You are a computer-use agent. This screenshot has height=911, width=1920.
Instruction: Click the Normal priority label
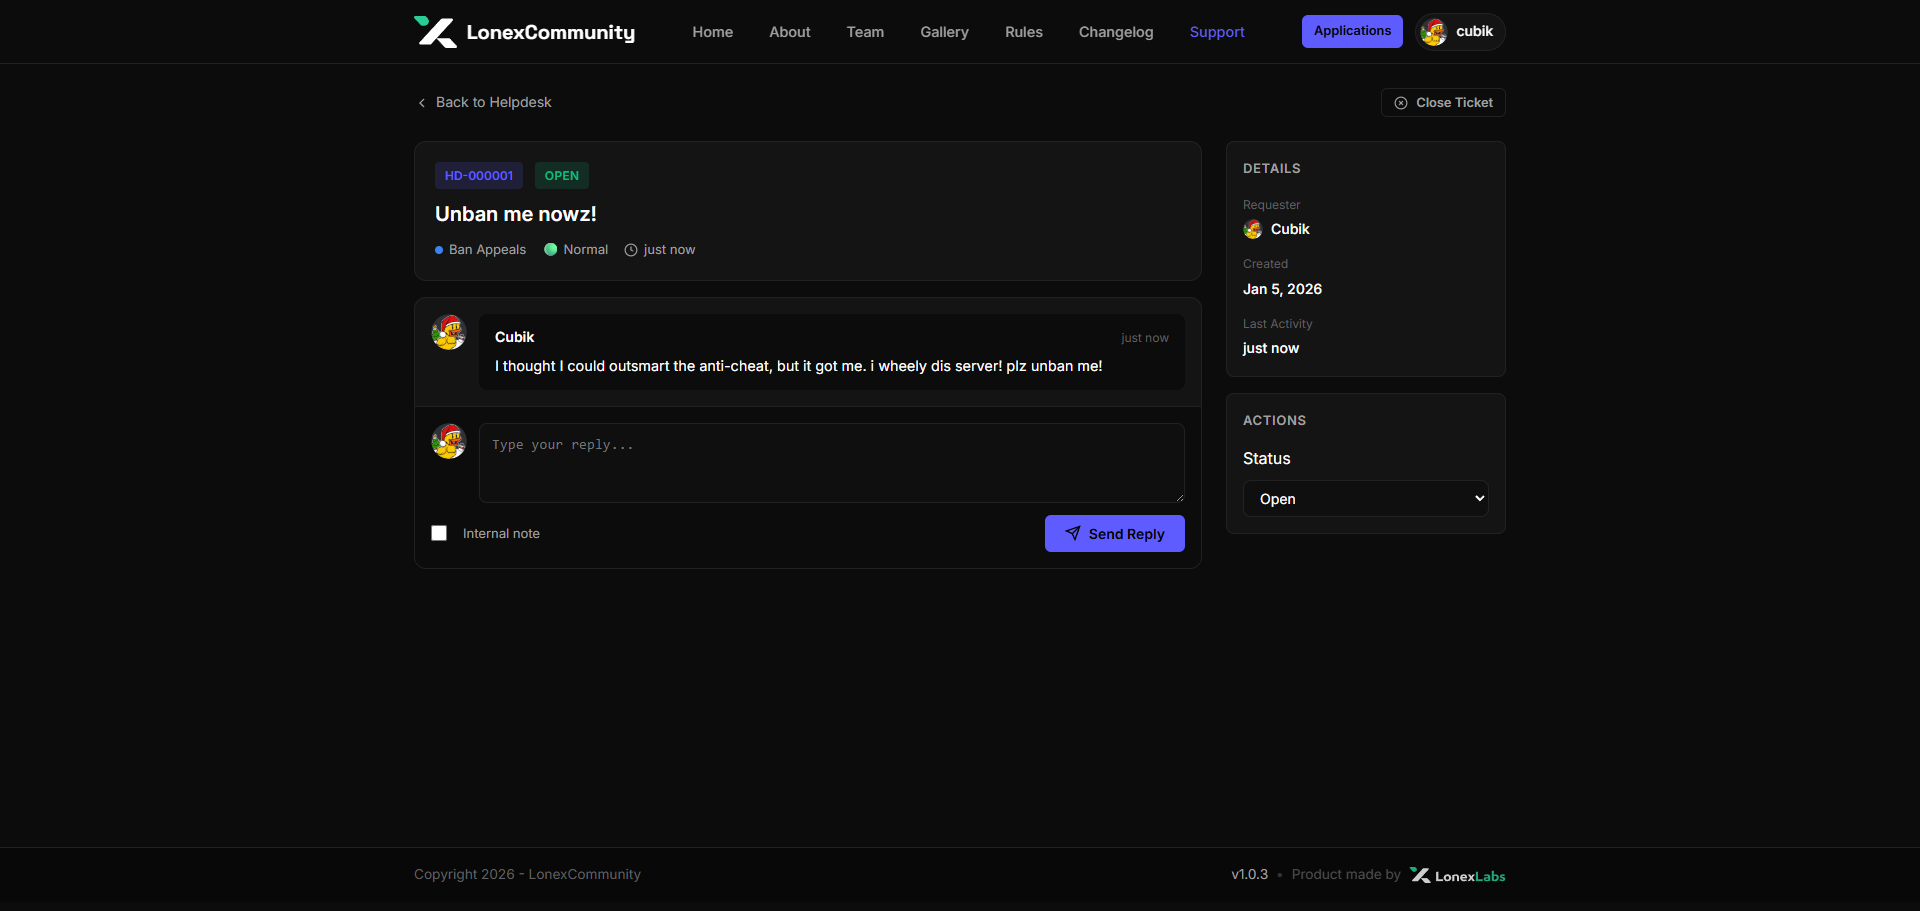pos(585,250)
